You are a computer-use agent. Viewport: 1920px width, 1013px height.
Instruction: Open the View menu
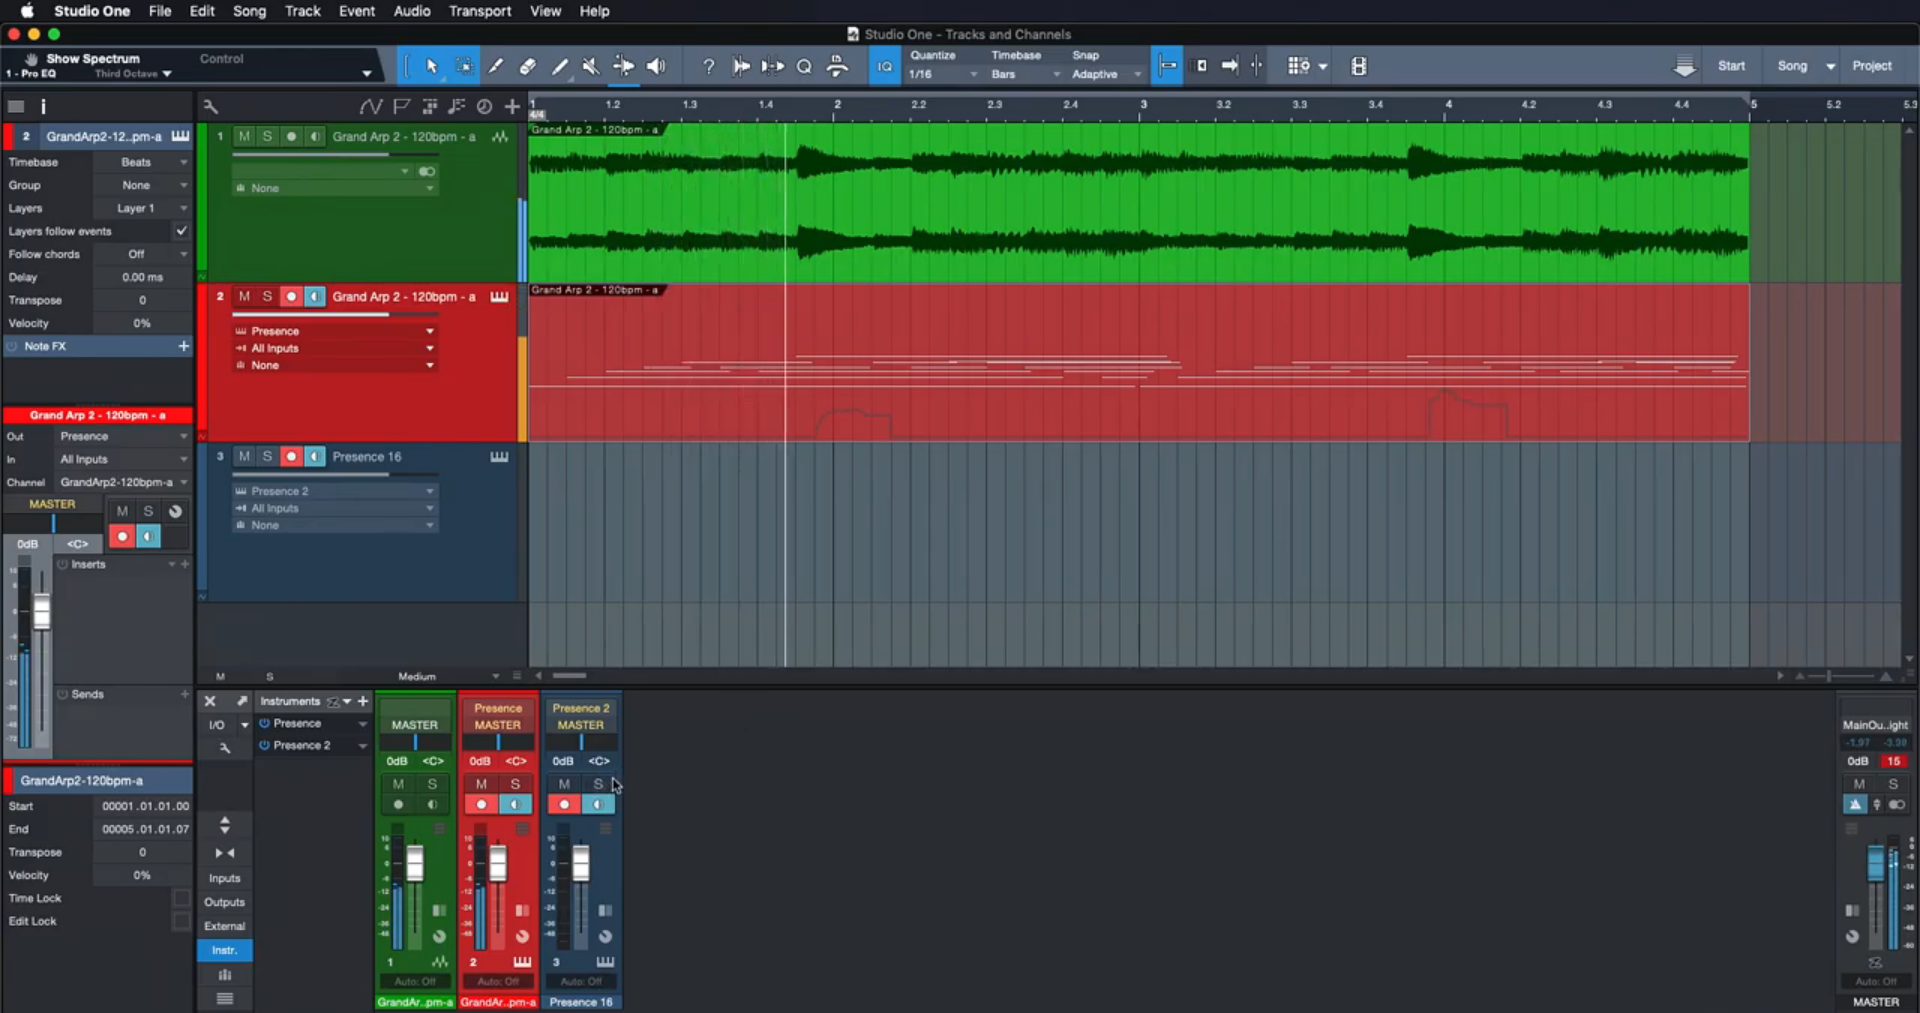(545, 11)
